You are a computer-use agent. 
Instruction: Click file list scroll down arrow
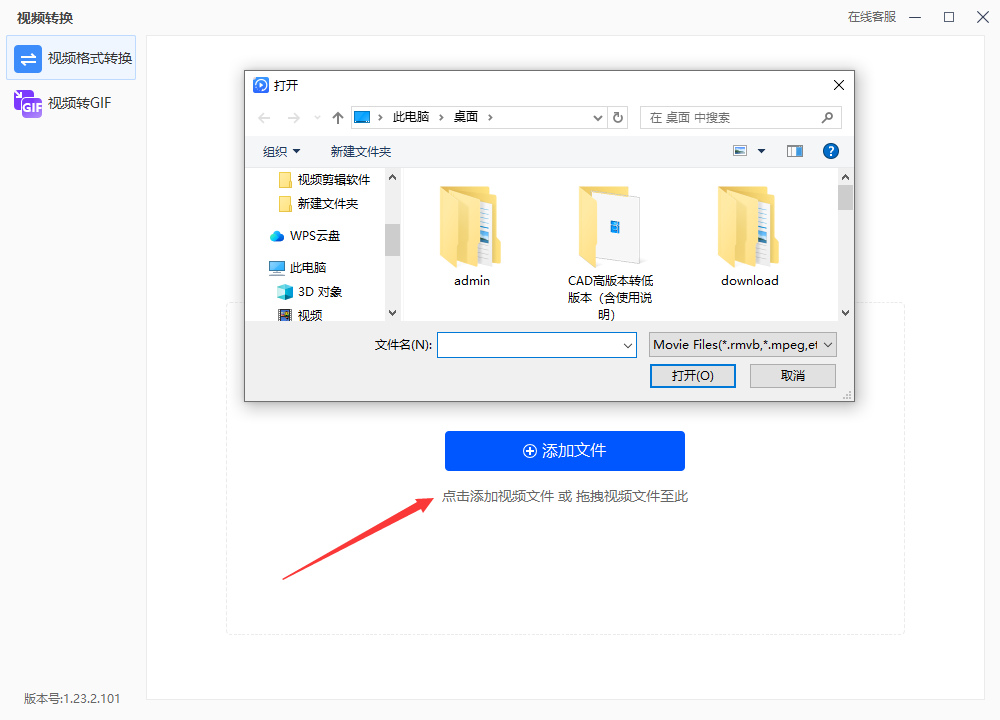point(845,312)
